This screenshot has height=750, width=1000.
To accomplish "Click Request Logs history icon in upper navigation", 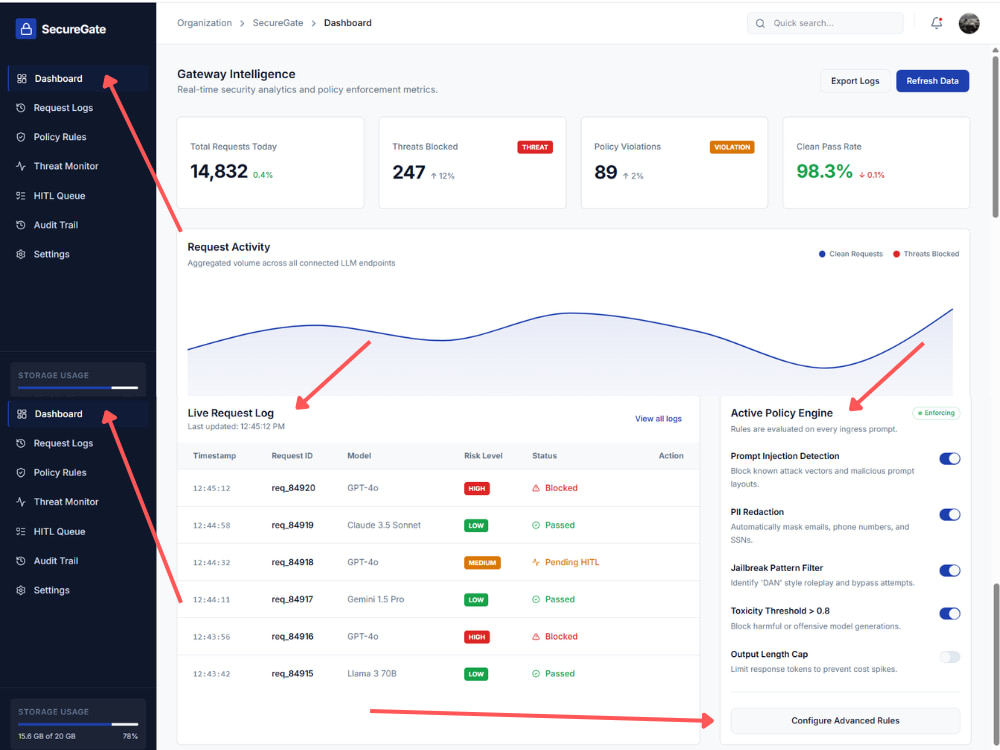I will [20, 108].
